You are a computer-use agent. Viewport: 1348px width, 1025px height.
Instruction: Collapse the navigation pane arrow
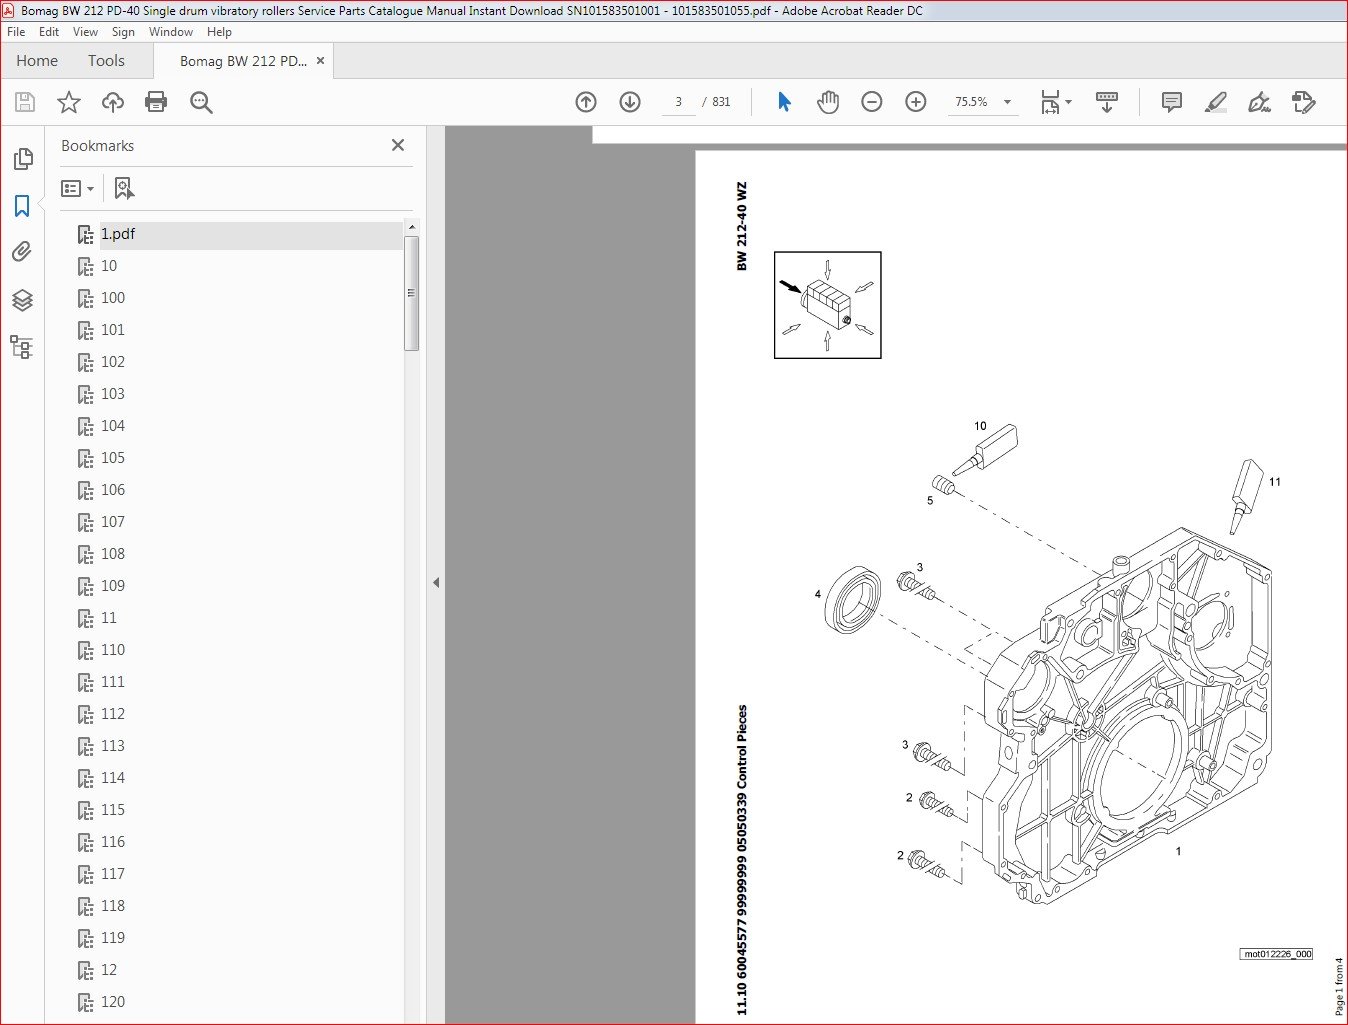point(436,582)
